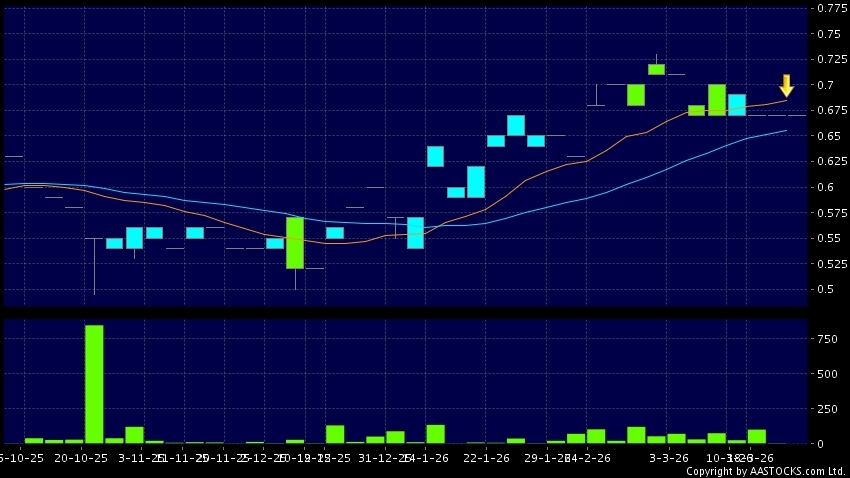Click the 31-12-25 date label

click(x=386, y=456)
